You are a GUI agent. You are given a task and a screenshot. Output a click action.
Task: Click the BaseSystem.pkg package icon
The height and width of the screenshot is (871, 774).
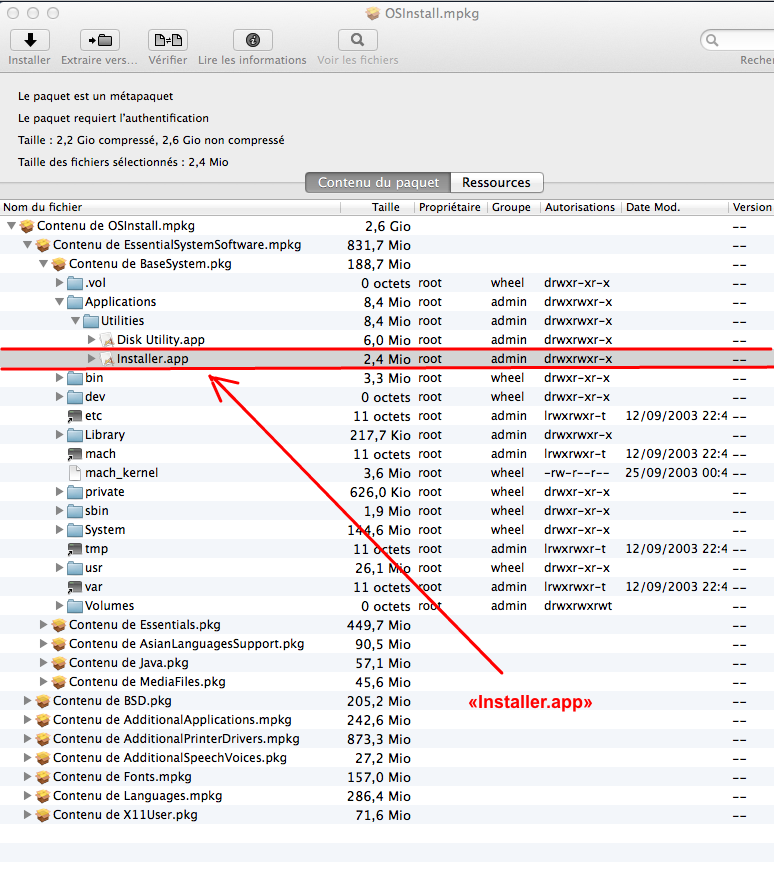click(59, 264)
